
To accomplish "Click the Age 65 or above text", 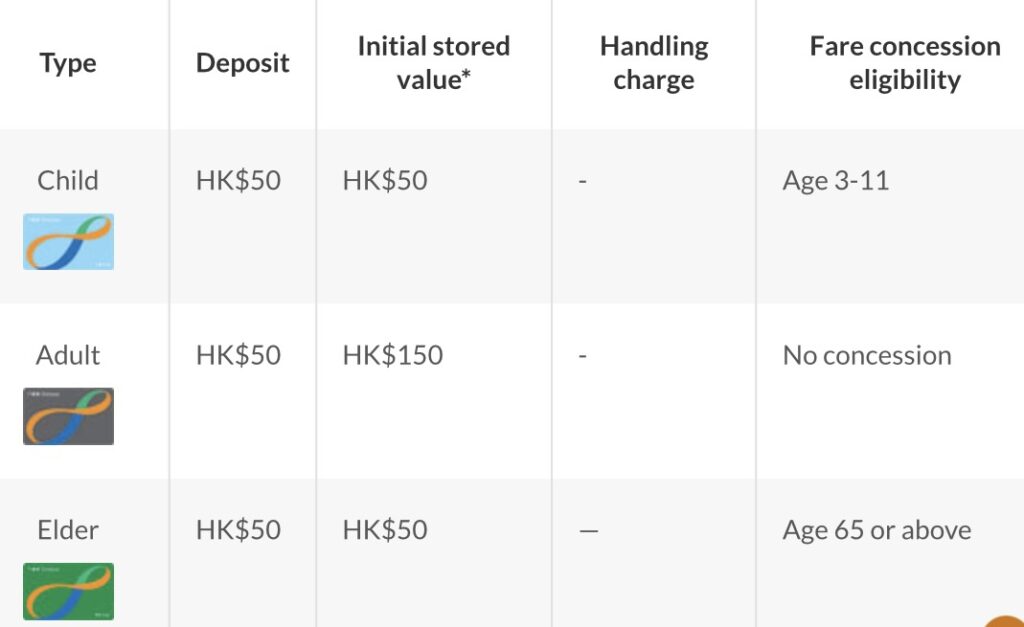I will [877, 530].
